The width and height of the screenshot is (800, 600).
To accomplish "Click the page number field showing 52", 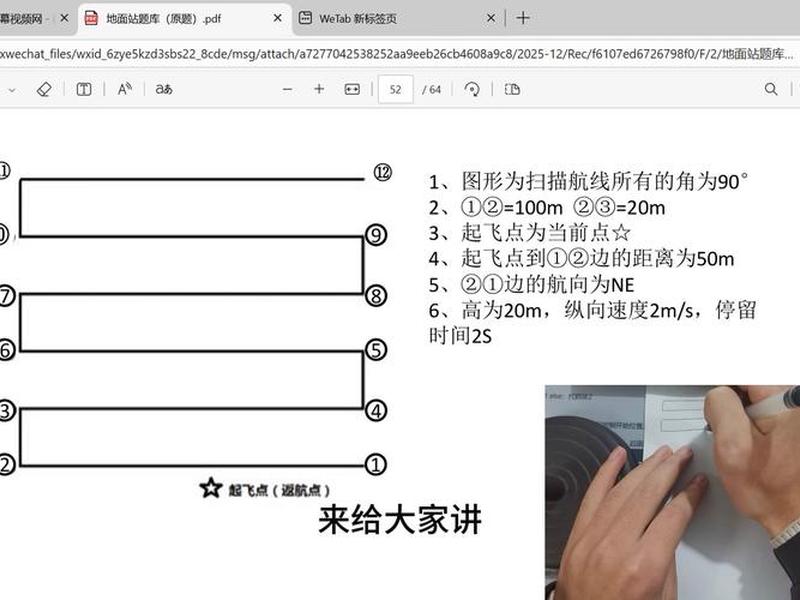I will tap(395, 89).
